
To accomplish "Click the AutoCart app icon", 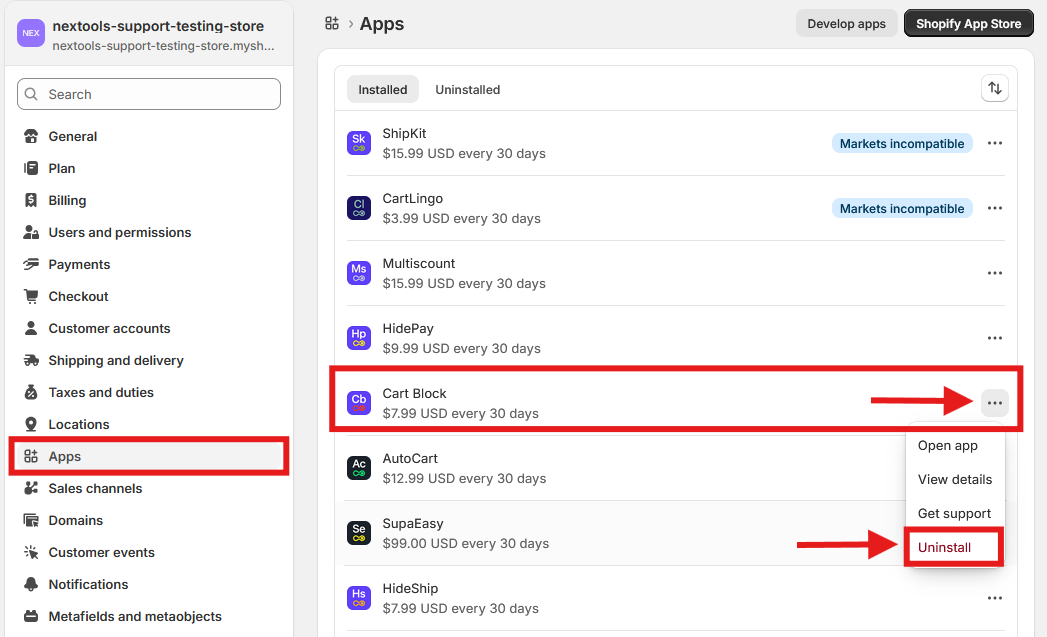I will coord(359,468).
